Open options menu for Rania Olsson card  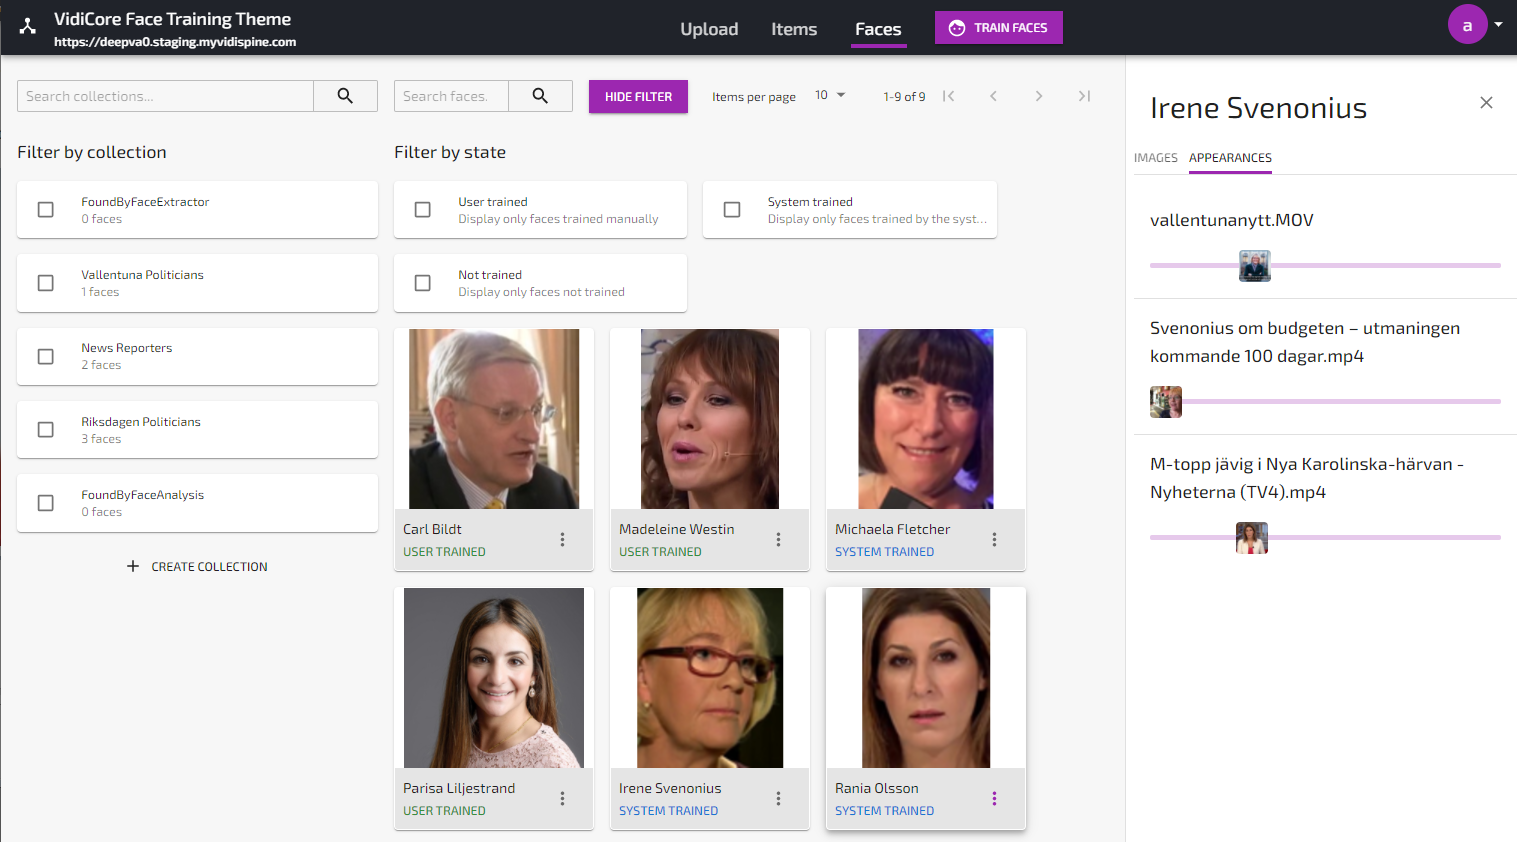pos(994,799)
